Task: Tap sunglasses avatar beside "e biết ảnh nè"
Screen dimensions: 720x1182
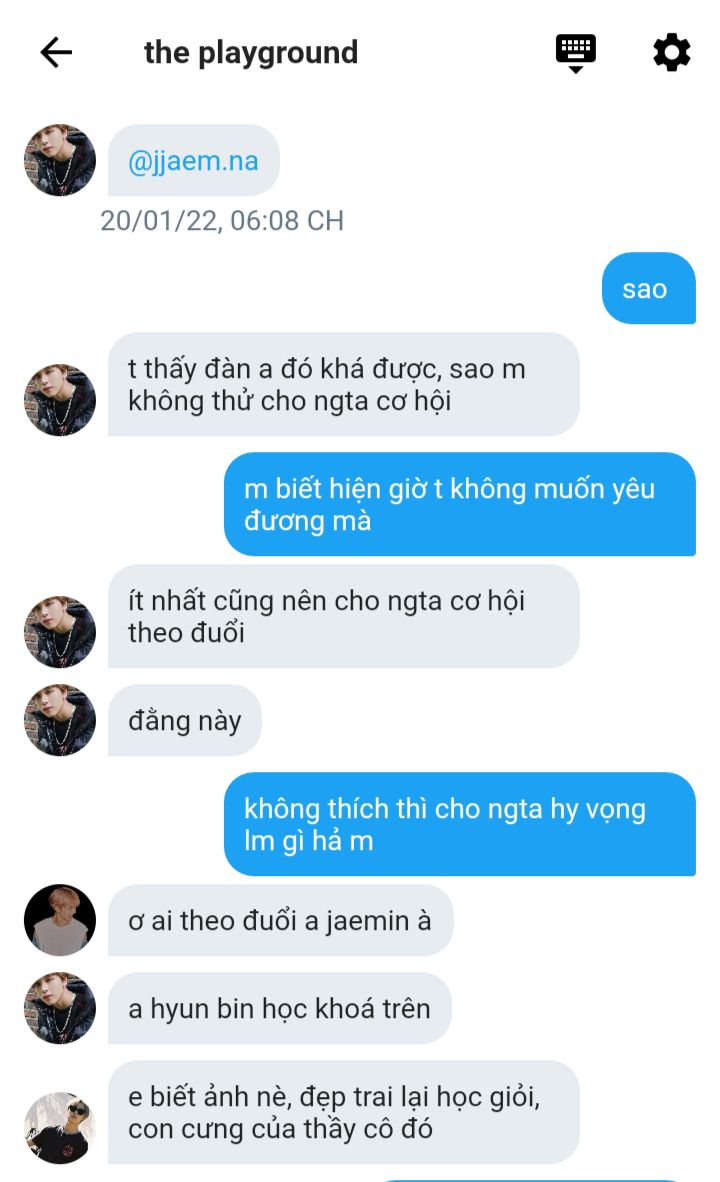Action: pos(60,1128)
